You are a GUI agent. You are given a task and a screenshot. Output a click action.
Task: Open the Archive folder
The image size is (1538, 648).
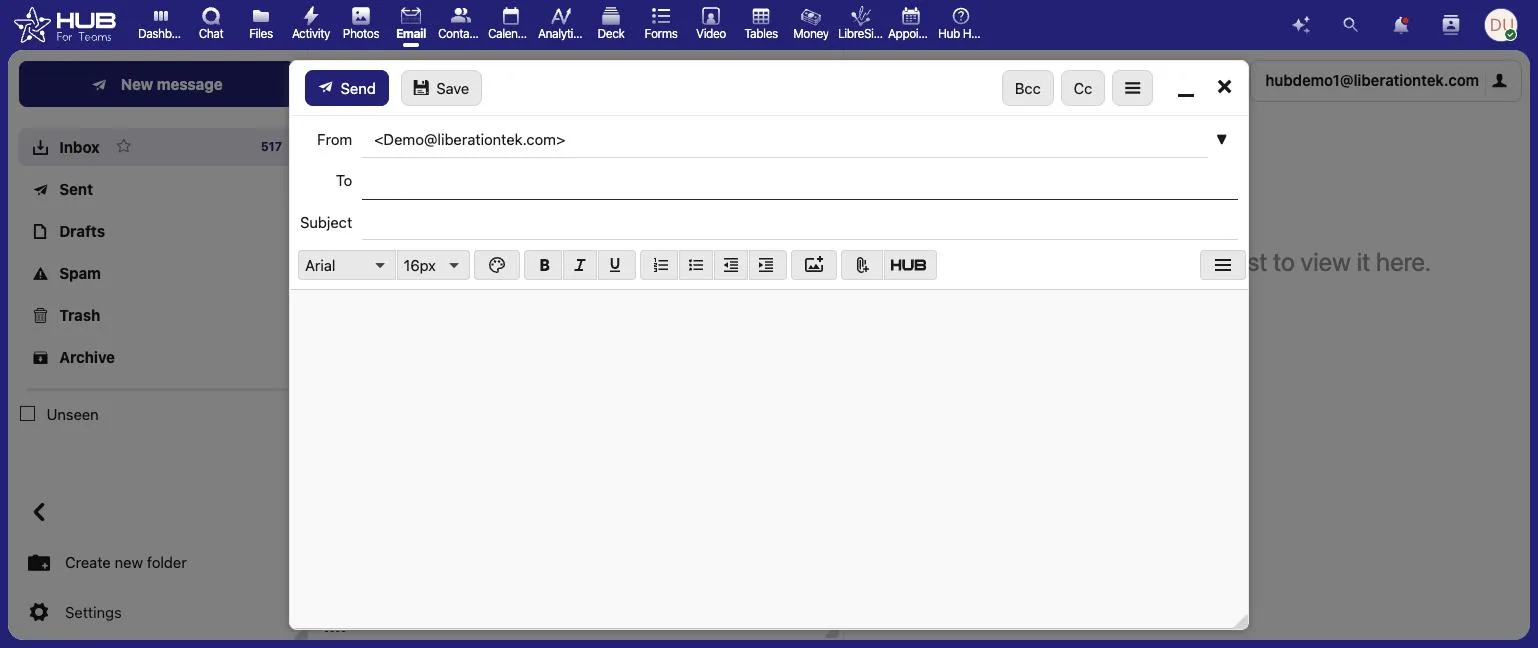click(x=87, y=357)
